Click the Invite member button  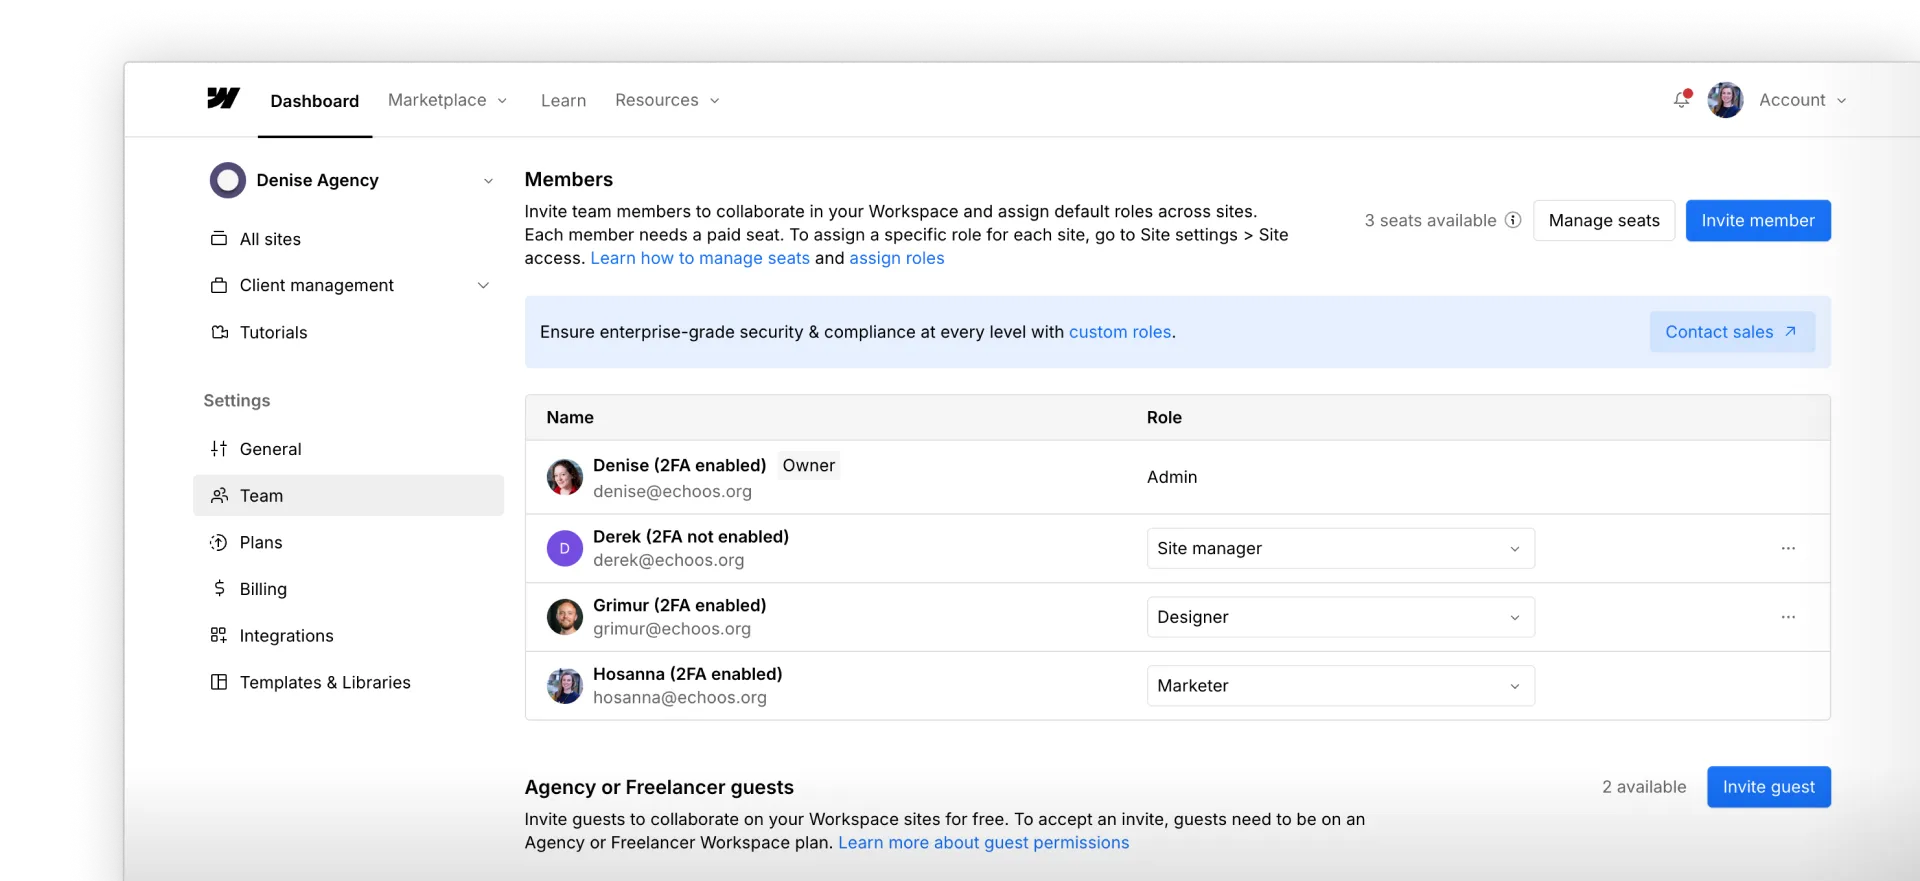pos(1758,220)
